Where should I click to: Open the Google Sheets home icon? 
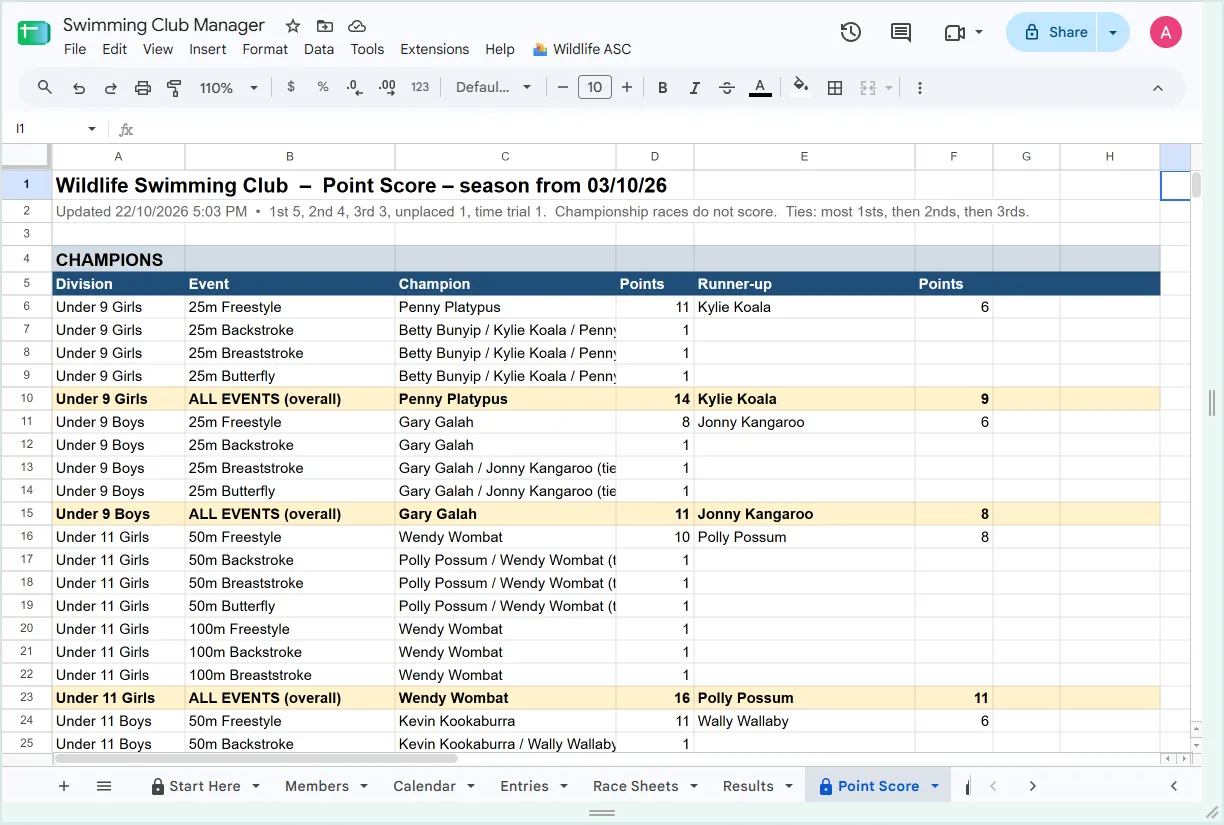pos(34,33)
